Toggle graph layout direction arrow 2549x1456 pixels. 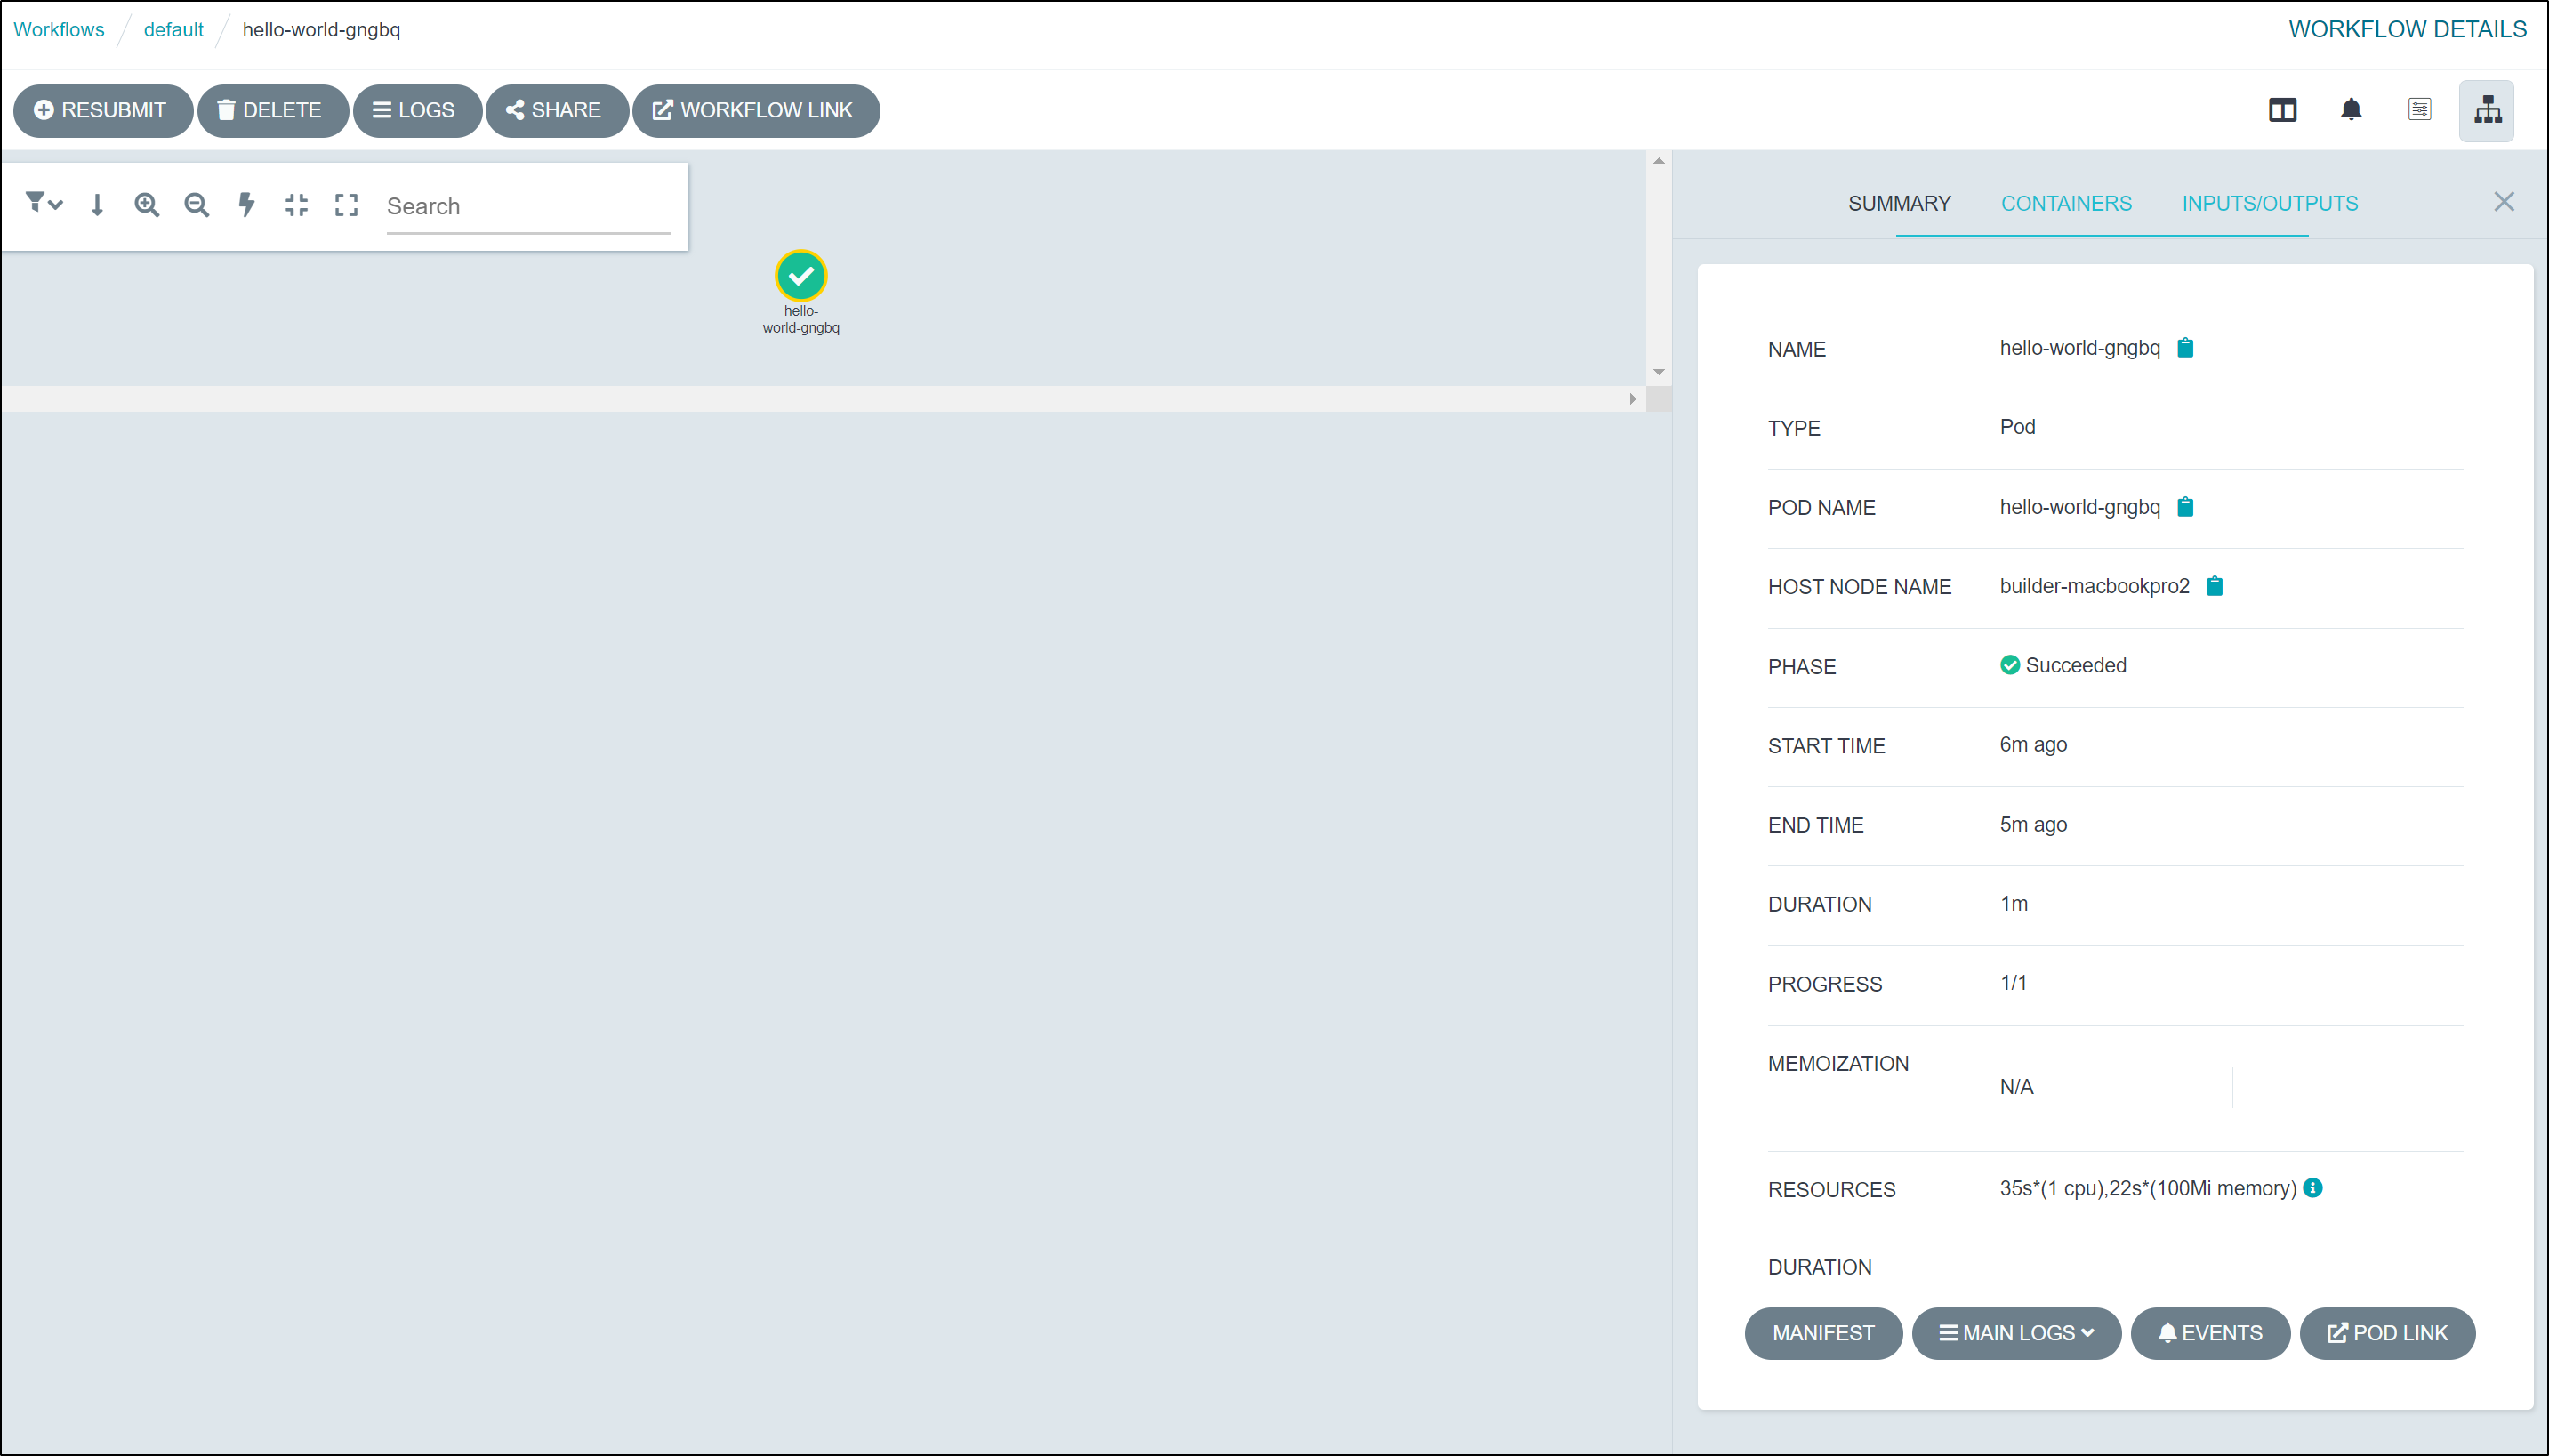pyautogui.click(x=97, y=205)
